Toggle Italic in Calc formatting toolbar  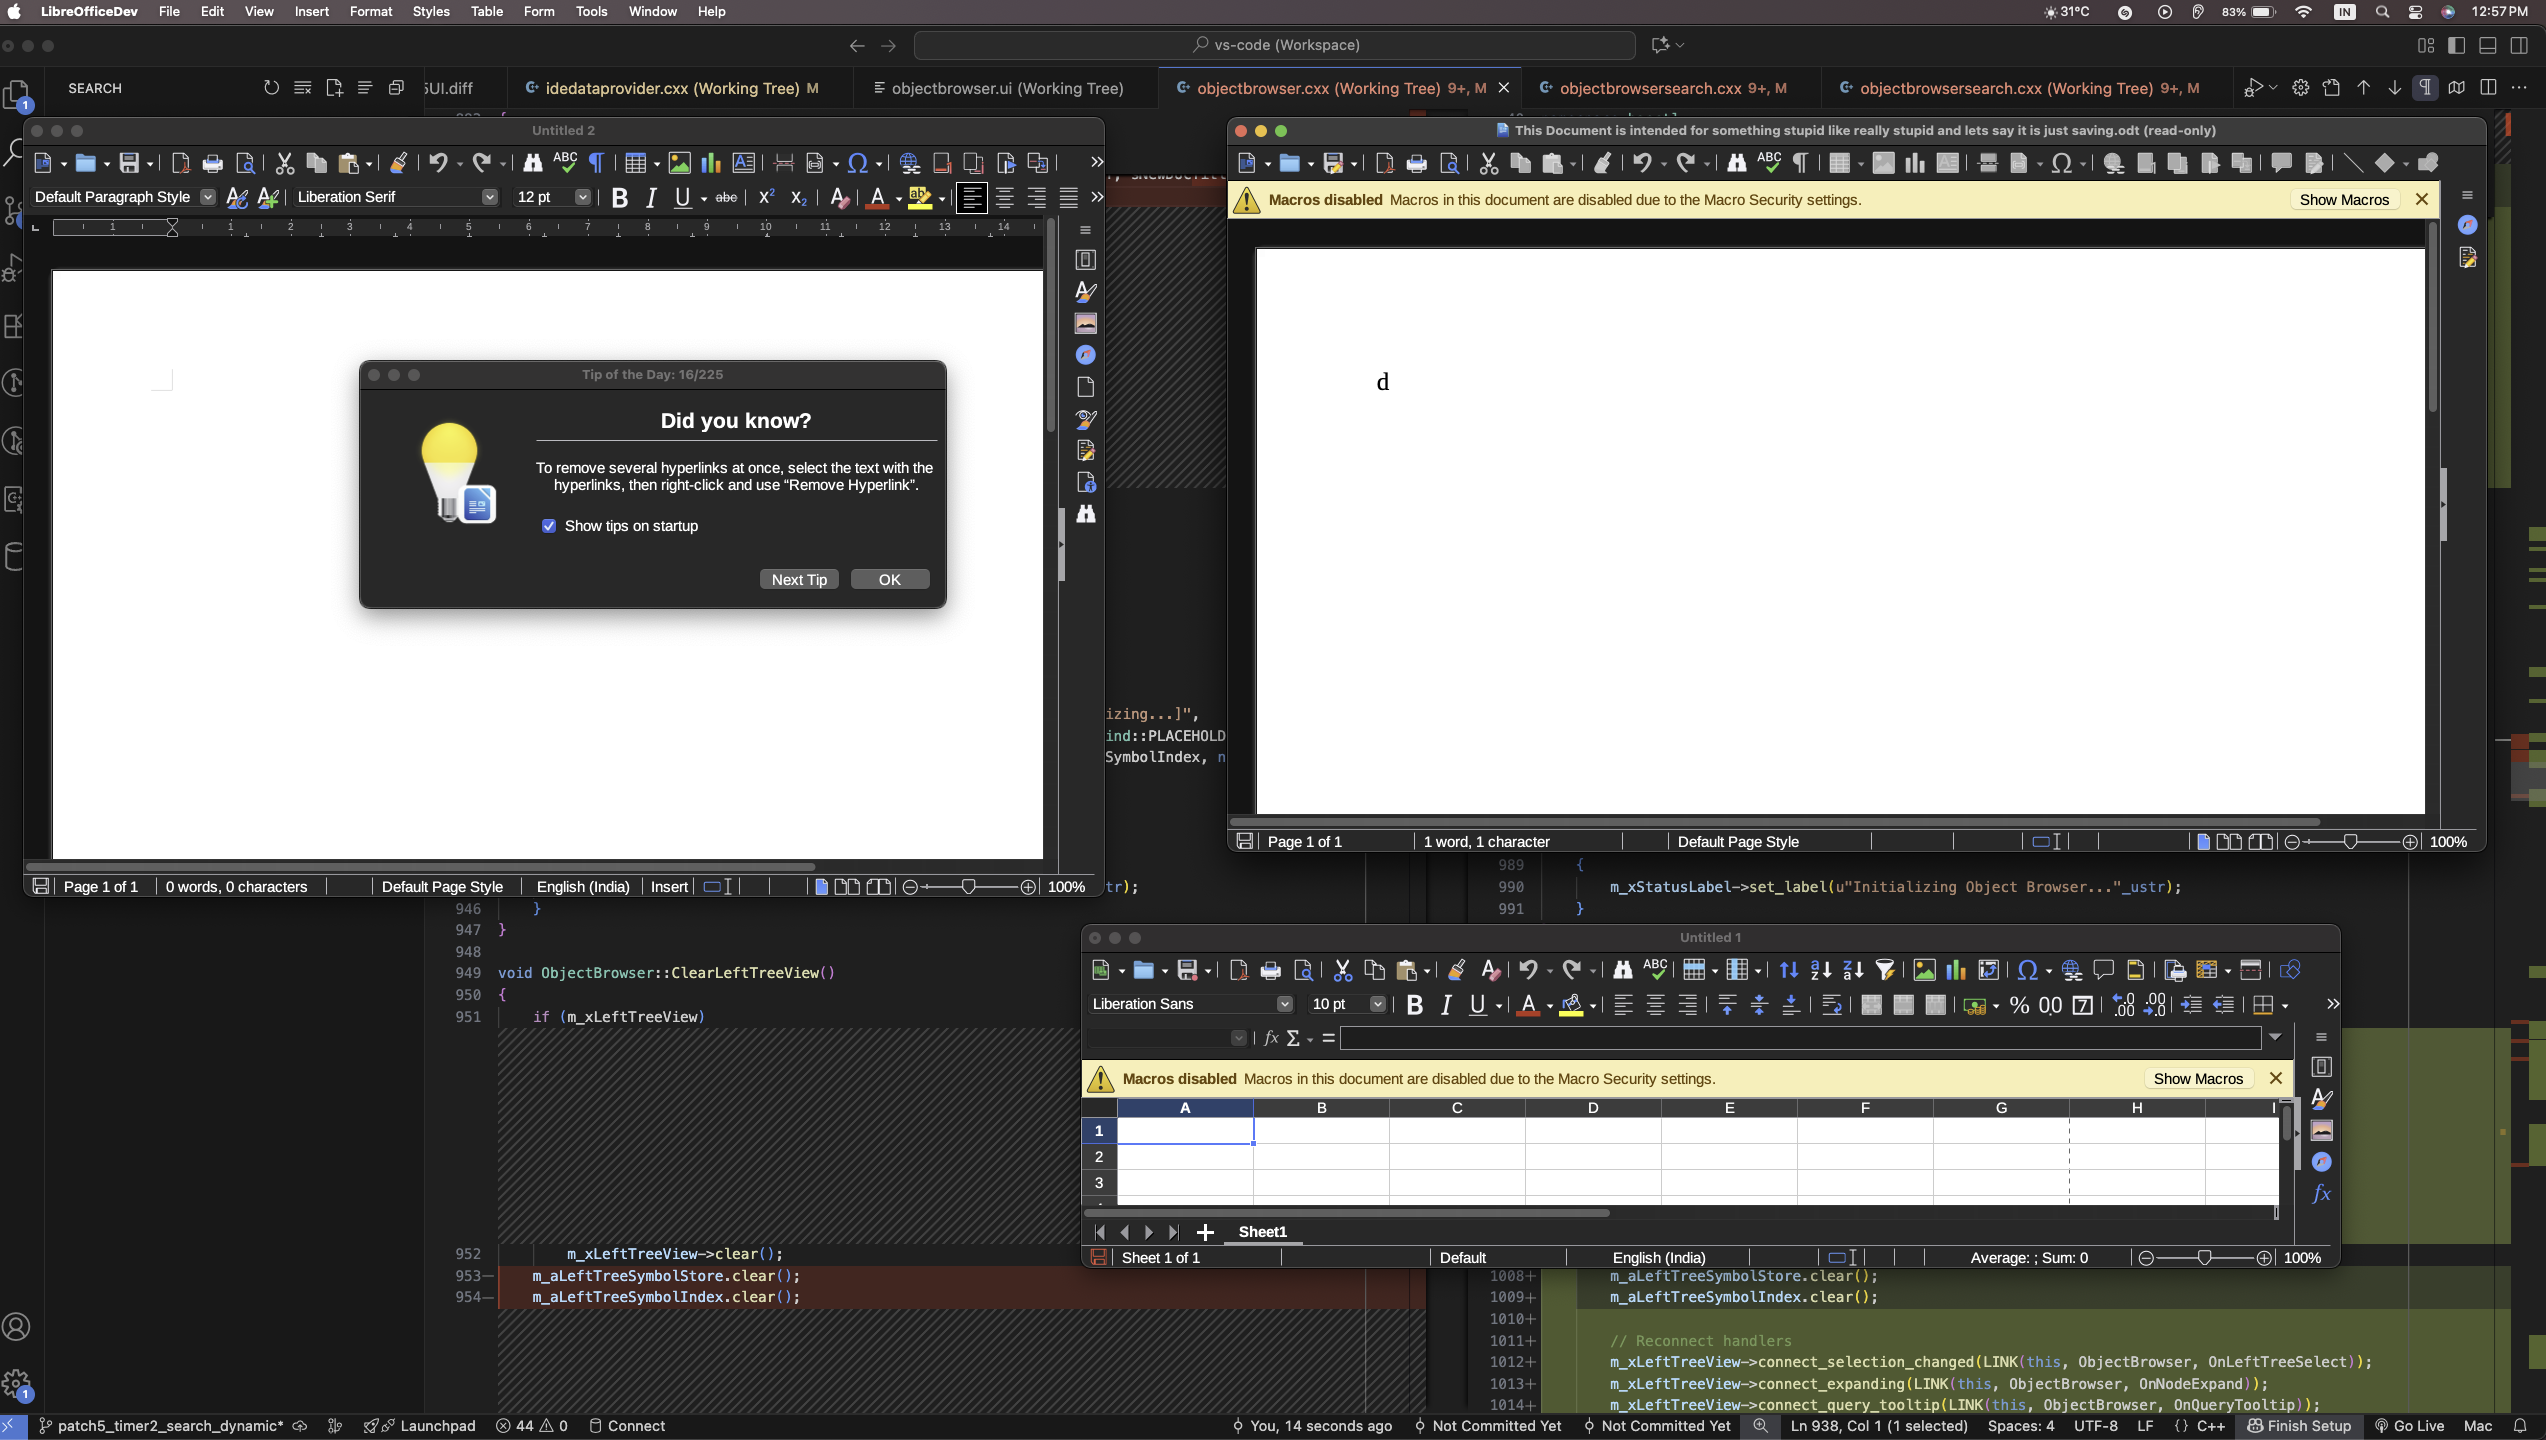pyautogui.click(x=1446, y=1005)
